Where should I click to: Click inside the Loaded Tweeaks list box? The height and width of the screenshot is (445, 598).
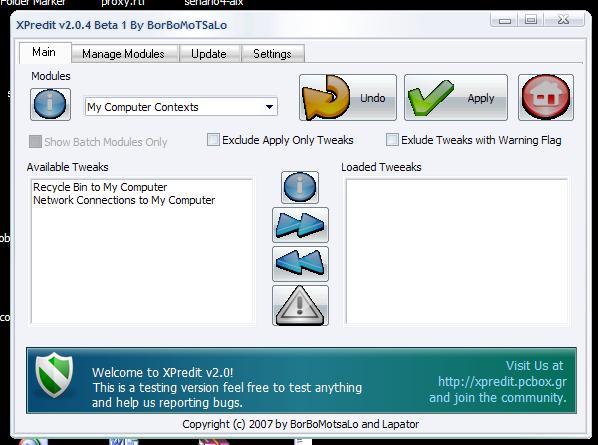click(457, 252)
